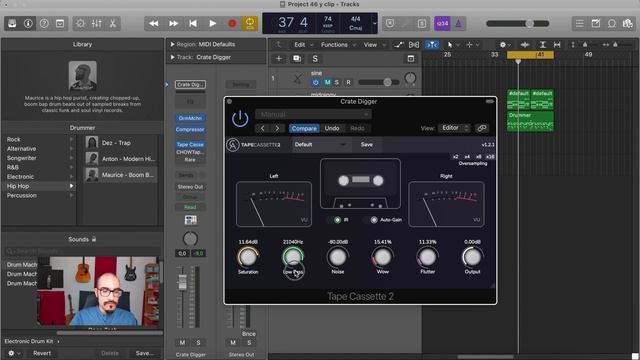Start recording with the red Record button

pos(232,24)
